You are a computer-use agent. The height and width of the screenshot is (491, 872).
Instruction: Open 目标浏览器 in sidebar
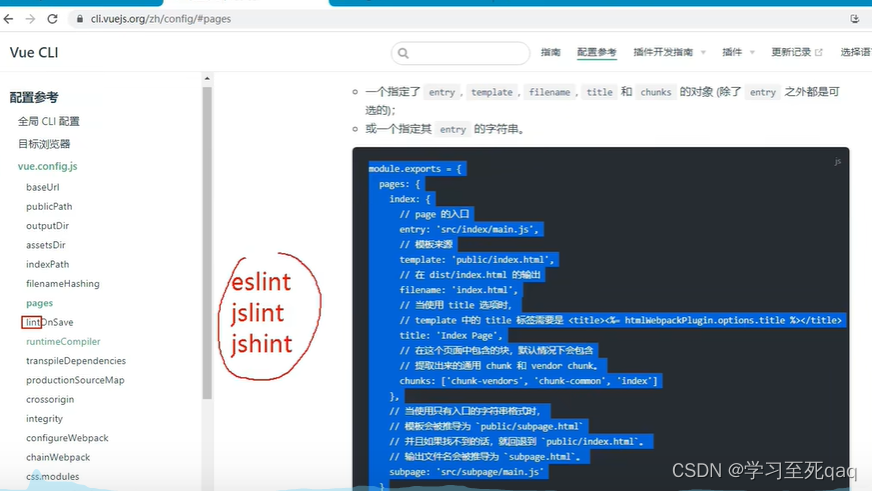pyautogui.click(x=44, y=144)
